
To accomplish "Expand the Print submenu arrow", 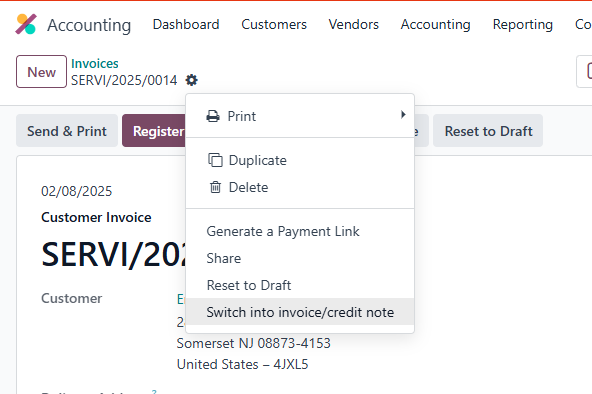I will click(403, 114).
